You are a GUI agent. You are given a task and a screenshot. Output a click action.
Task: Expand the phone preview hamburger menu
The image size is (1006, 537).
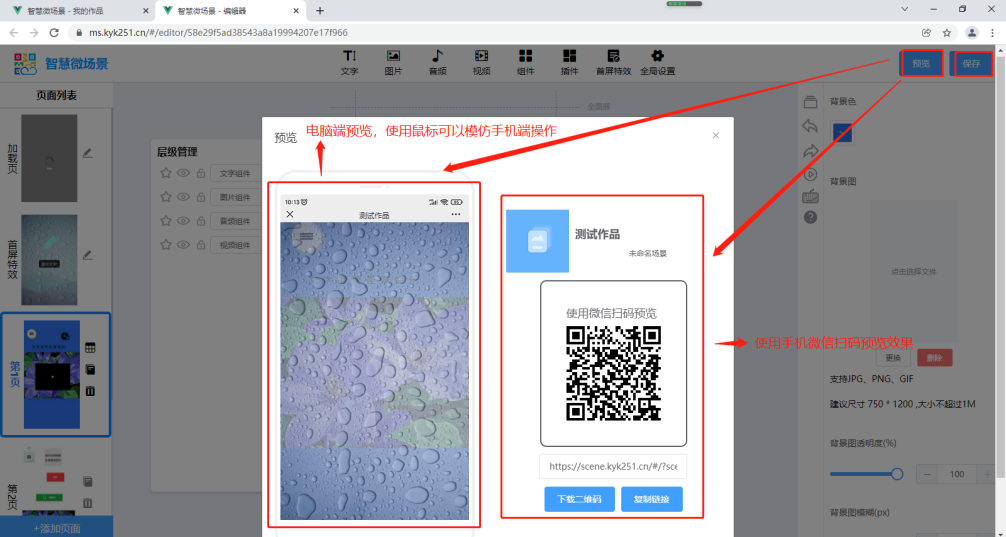306,237
